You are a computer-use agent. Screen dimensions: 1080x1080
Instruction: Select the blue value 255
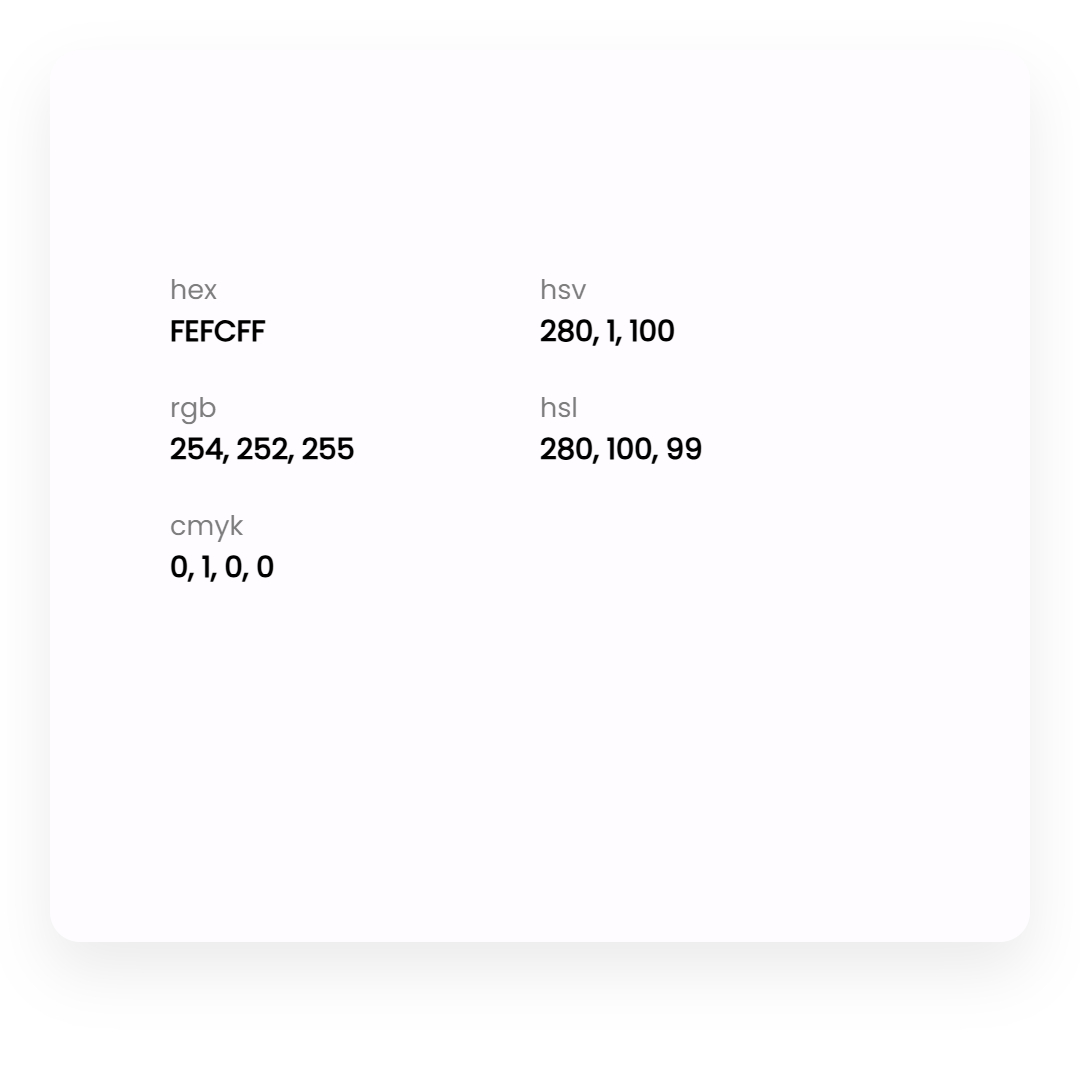coord(328,449)
